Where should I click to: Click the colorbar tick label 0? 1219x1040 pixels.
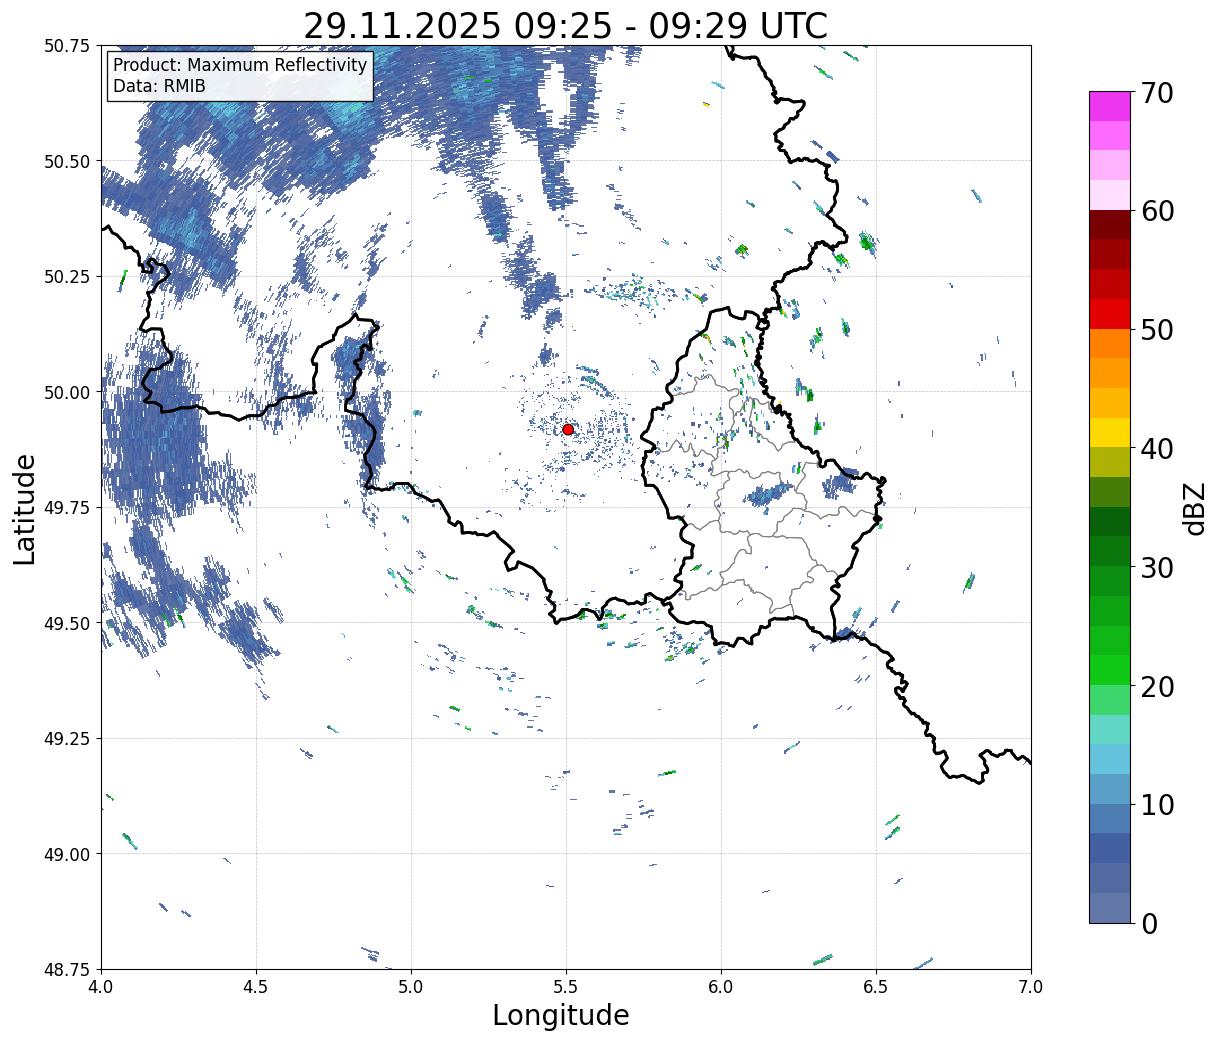[x=1150, y=923]
